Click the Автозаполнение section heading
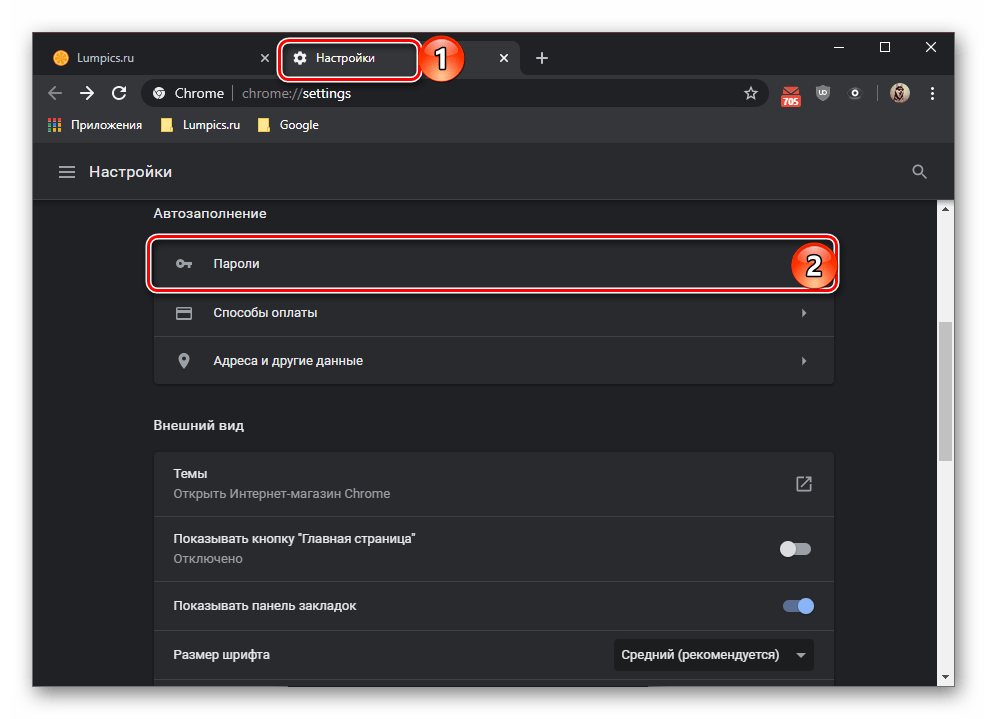Viewport: 987px width, 719px height. click(210, 213)
